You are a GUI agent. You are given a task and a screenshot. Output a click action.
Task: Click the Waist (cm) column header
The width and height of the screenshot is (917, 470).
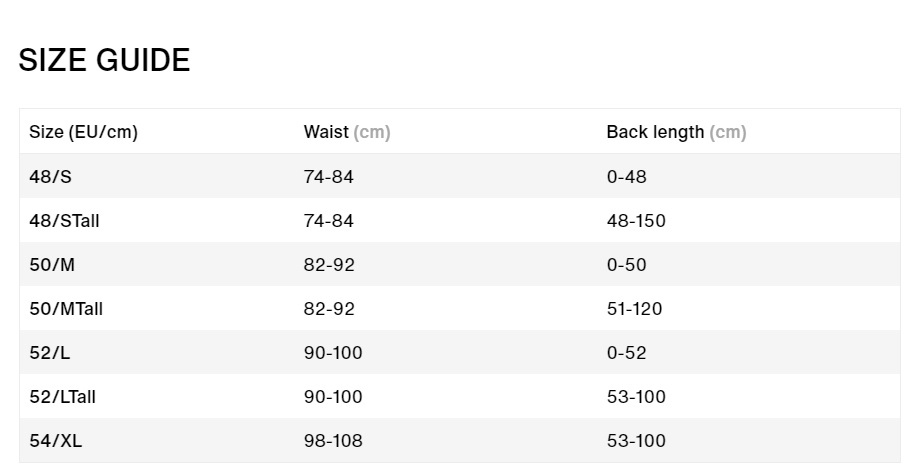click(347, 132)
